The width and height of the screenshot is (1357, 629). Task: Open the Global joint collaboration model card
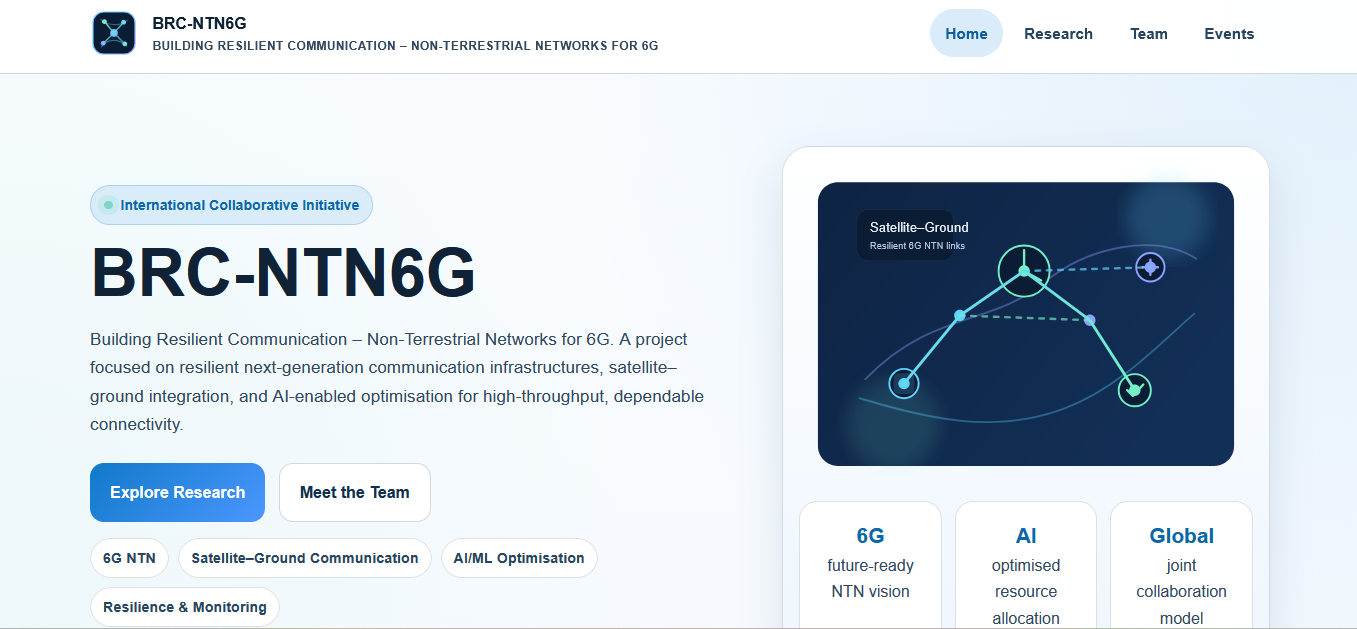pos(1181,565)
